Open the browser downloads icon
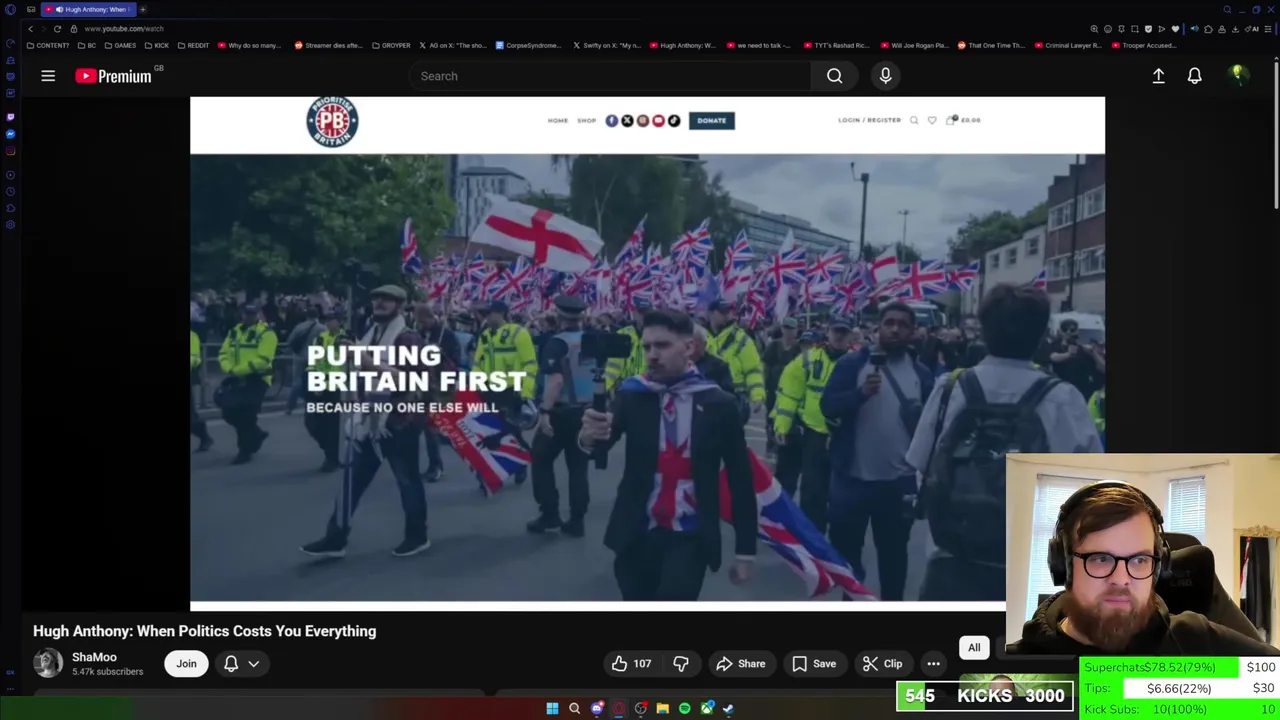 tap(1235, 29)
